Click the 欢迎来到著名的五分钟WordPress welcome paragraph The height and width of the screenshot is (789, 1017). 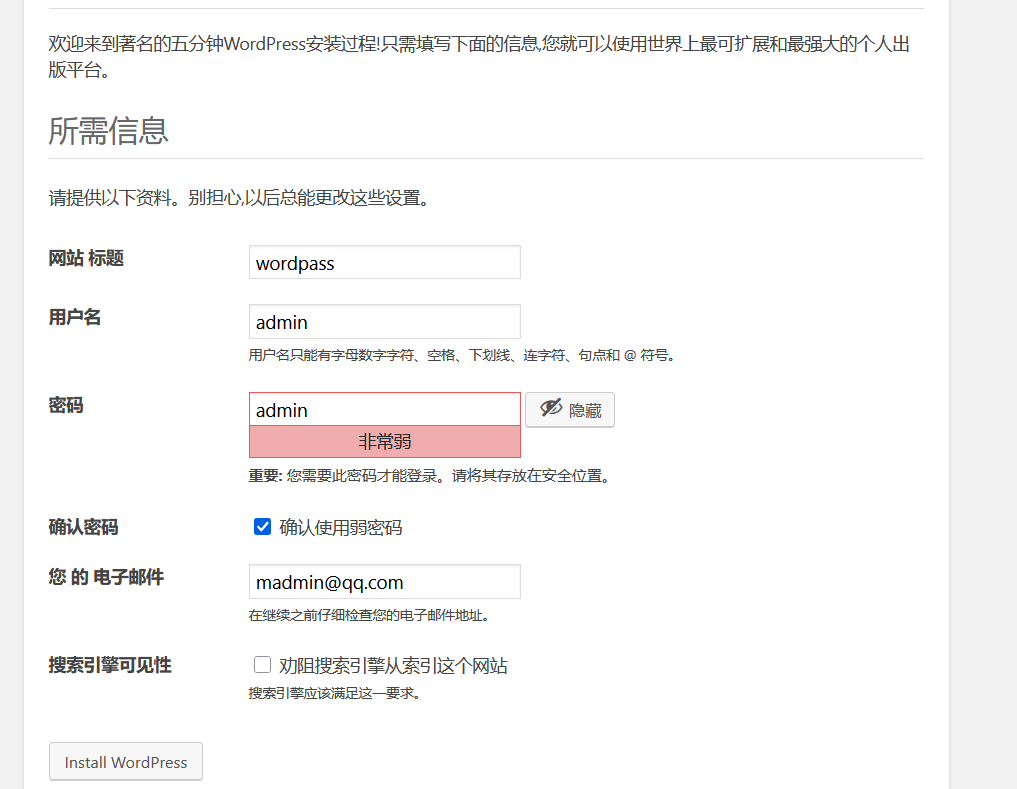(x=479, y=56)
